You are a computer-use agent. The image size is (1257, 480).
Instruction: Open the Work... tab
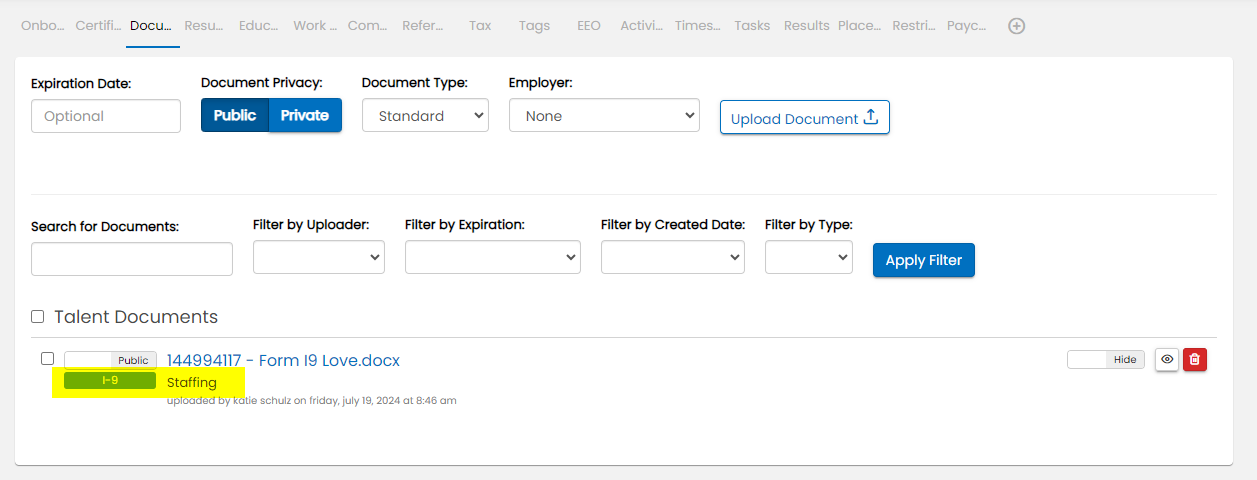(x=314, y=26)
